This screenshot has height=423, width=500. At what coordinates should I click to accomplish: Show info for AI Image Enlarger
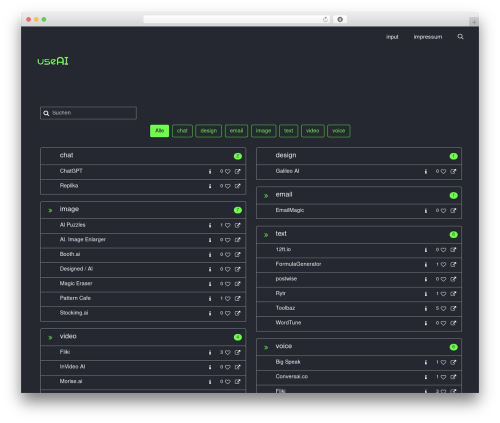pos(210,240)
